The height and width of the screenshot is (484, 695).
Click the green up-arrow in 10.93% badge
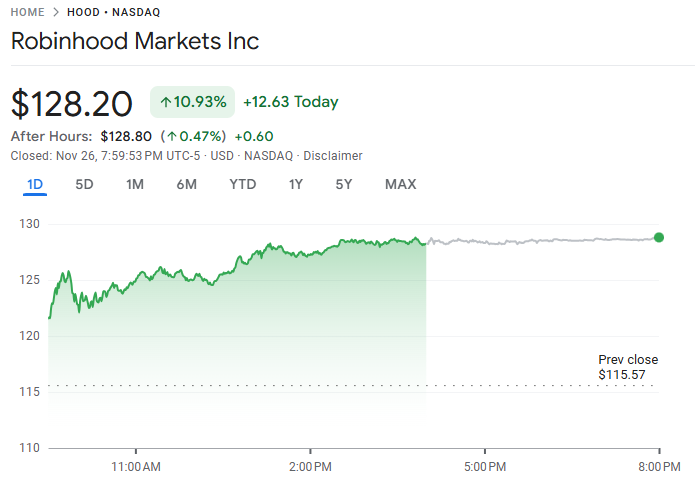click(x=165, y=102)
